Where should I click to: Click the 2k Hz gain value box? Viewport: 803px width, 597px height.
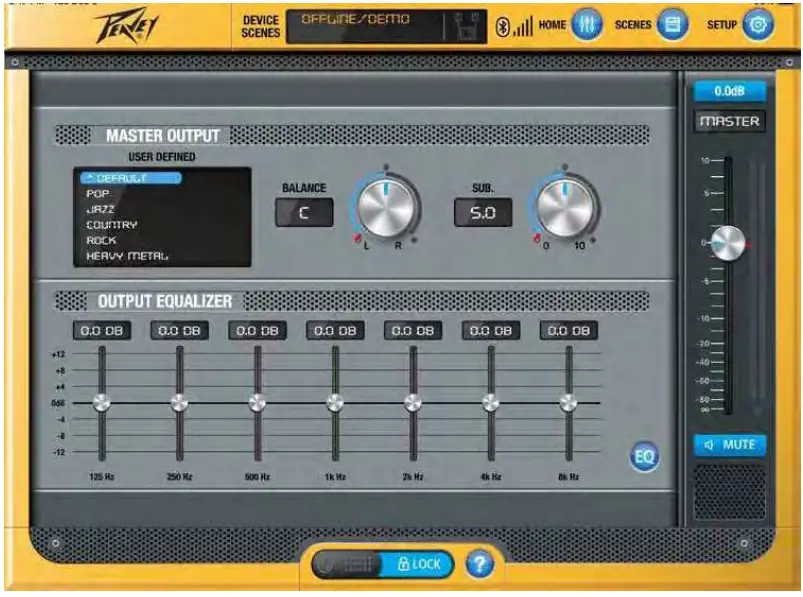pos(413,331)
